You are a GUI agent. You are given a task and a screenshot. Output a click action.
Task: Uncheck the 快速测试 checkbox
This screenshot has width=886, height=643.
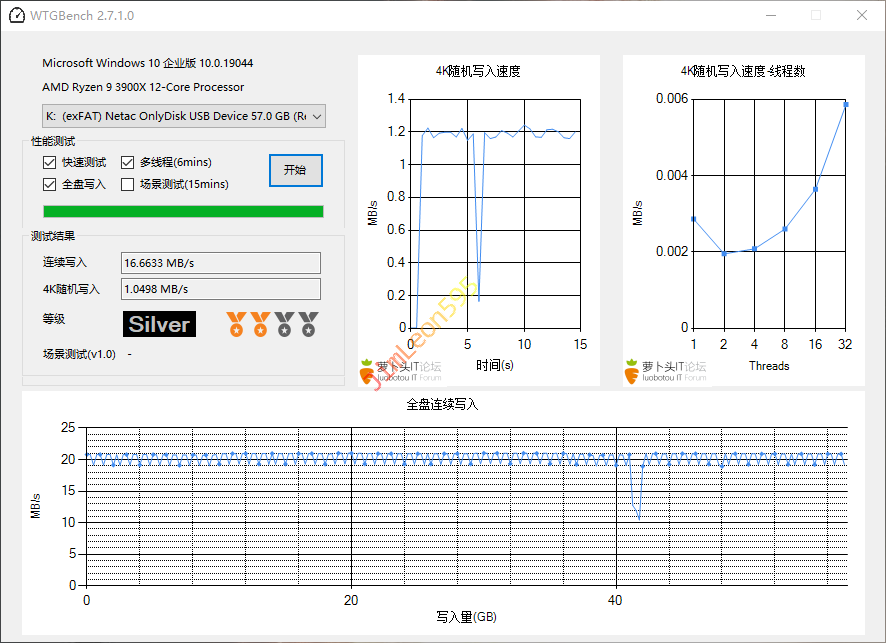[50, 162]
